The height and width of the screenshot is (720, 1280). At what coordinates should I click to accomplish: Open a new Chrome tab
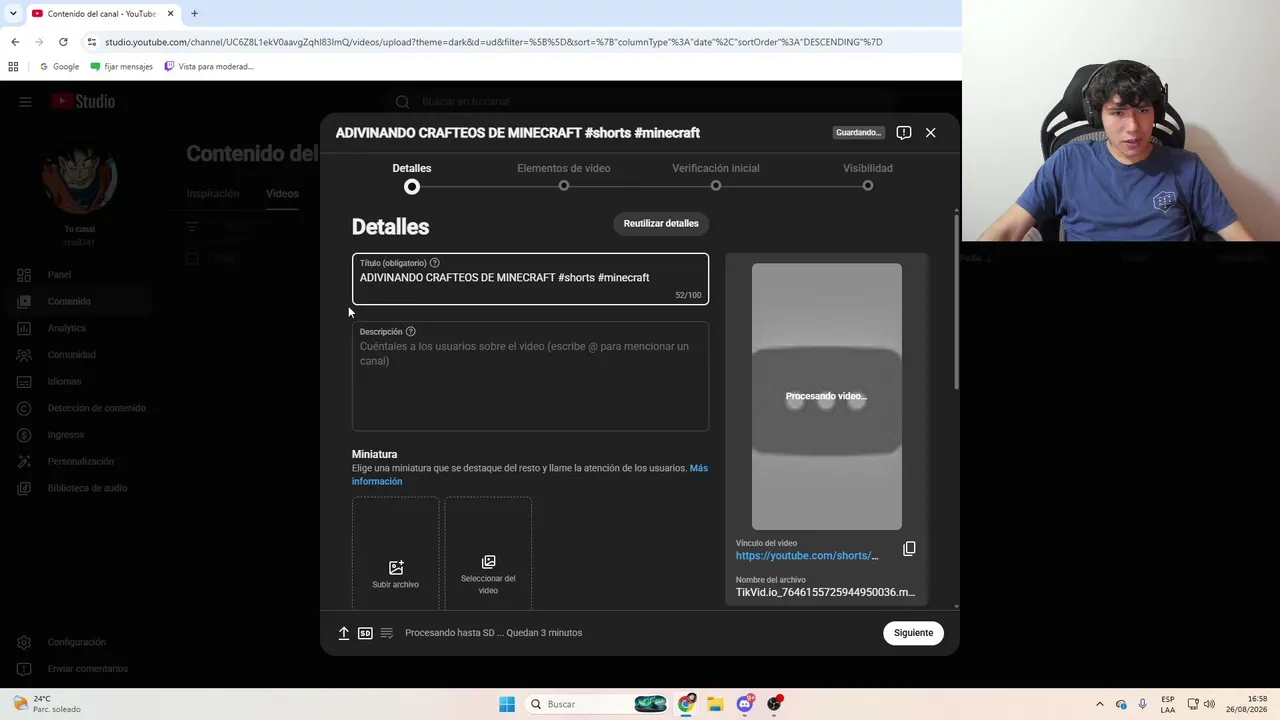click(x=194, y=14)
